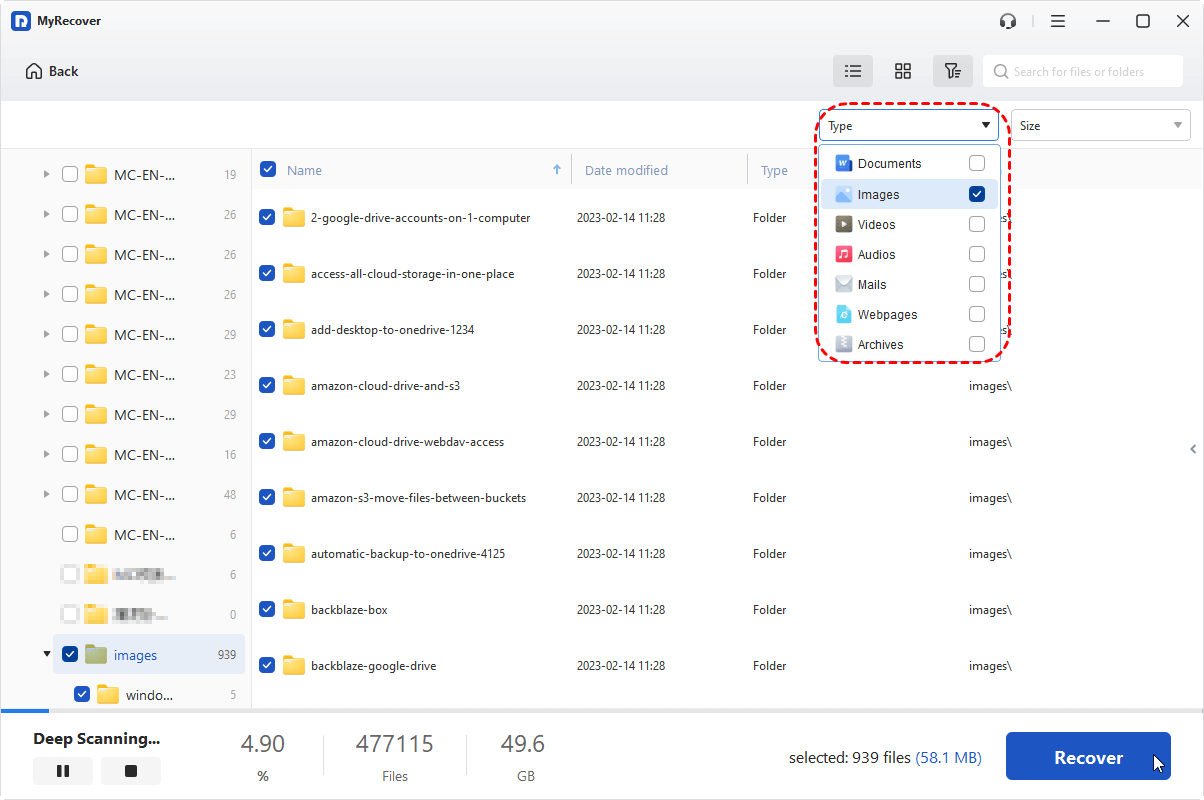Click the images folder icon in tree

click(x=96, y=655)
